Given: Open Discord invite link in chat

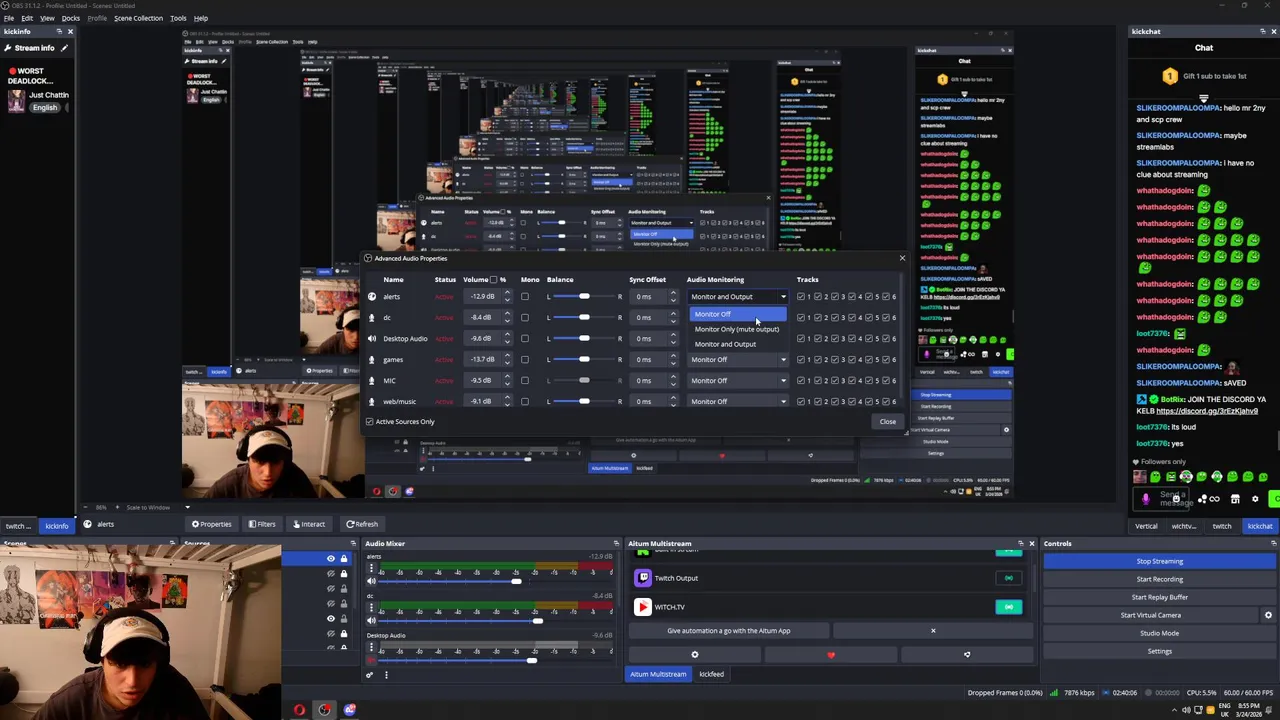Looking at the screenshot, I should (1206, 411).
